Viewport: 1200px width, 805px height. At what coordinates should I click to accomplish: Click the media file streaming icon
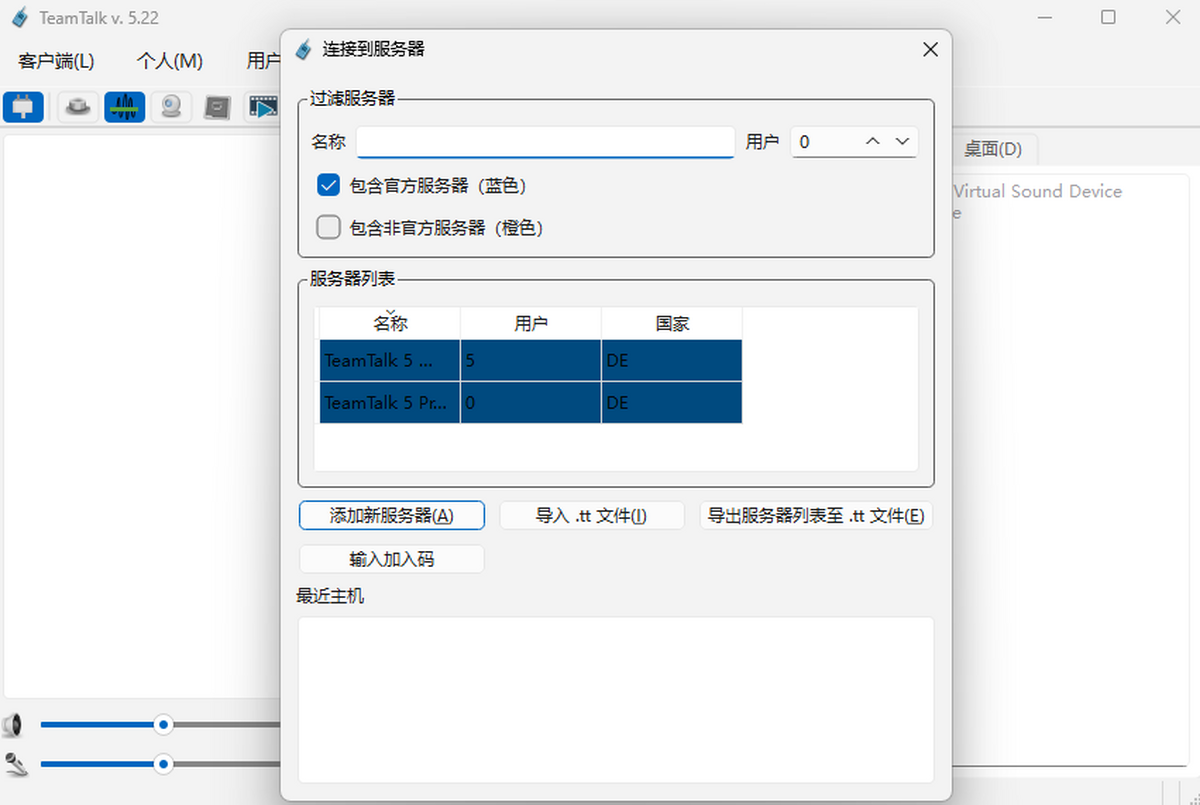(263, 106)
